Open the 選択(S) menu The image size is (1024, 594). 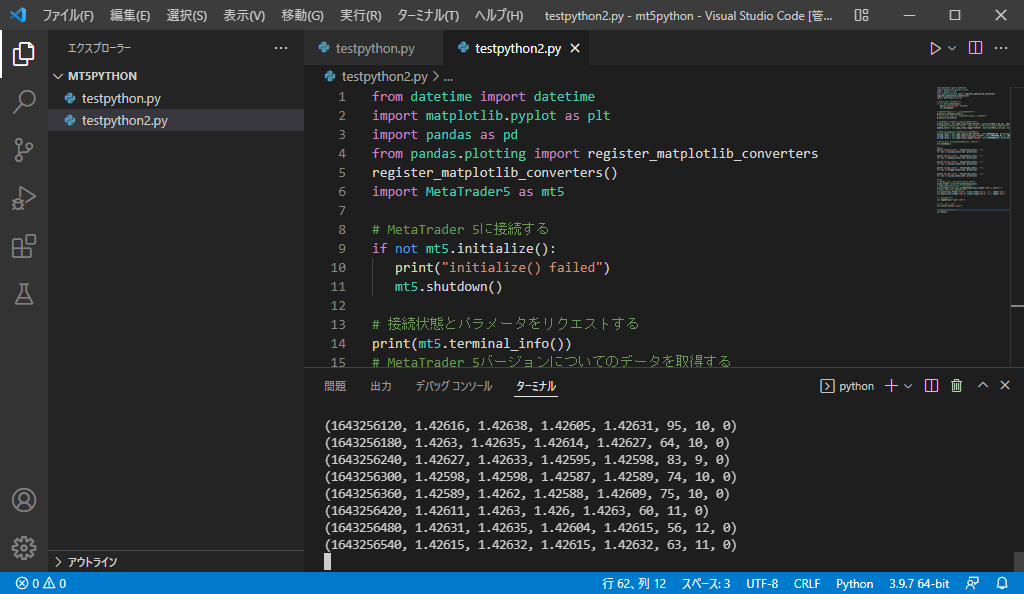click(187, 15)
